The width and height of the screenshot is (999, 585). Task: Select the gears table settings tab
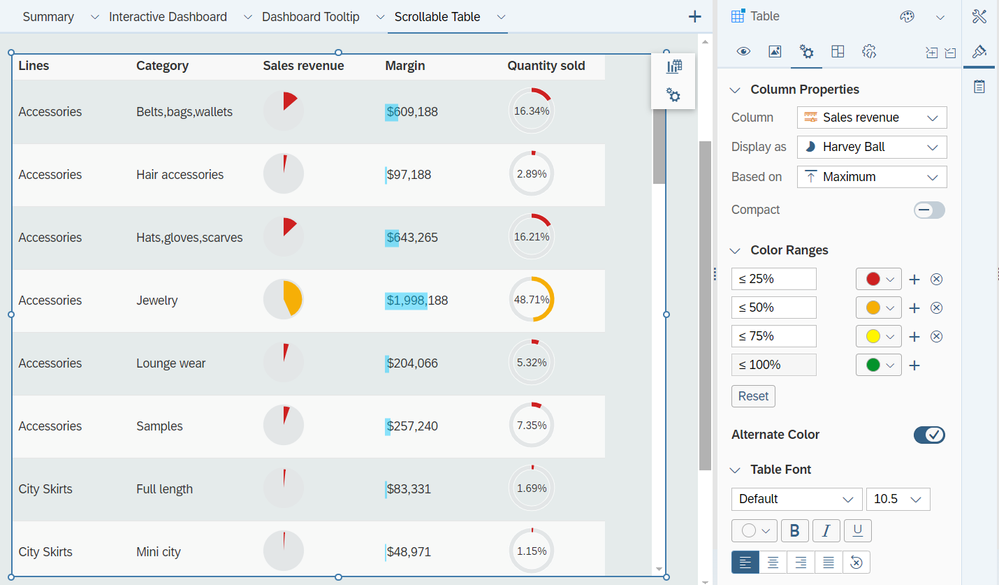(806, 52)
